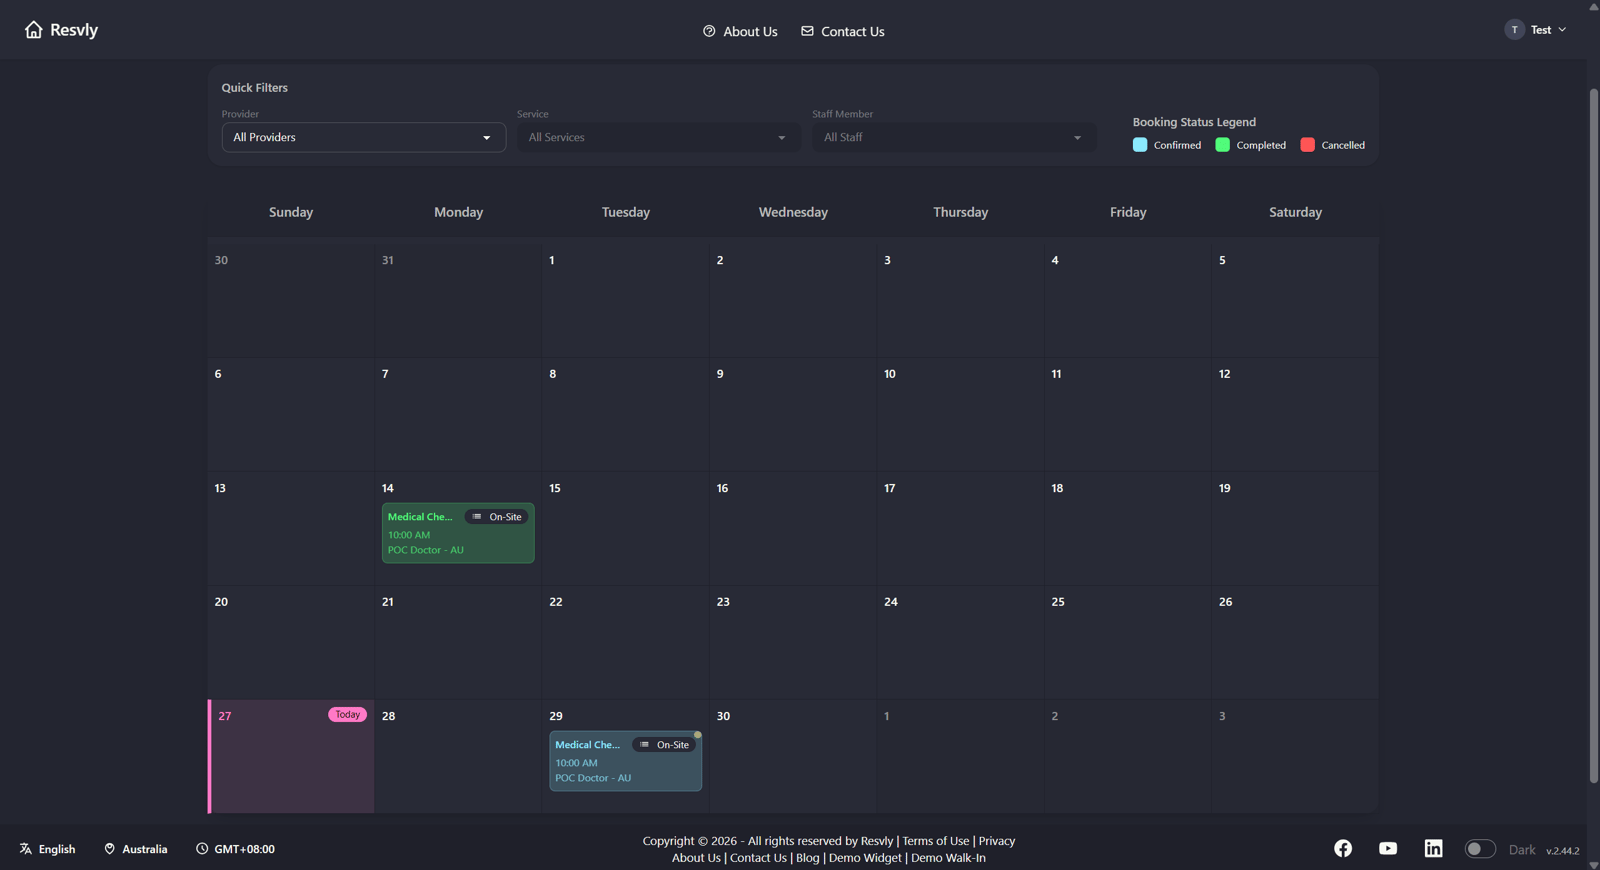Image resolution: width=1600 pixels, height=870 pixels.
Task: Open the Facebook page icon
Action: (1343, 848)
